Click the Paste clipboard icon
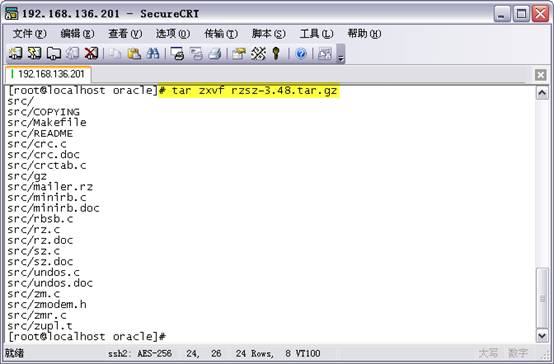 click(134, 53)
